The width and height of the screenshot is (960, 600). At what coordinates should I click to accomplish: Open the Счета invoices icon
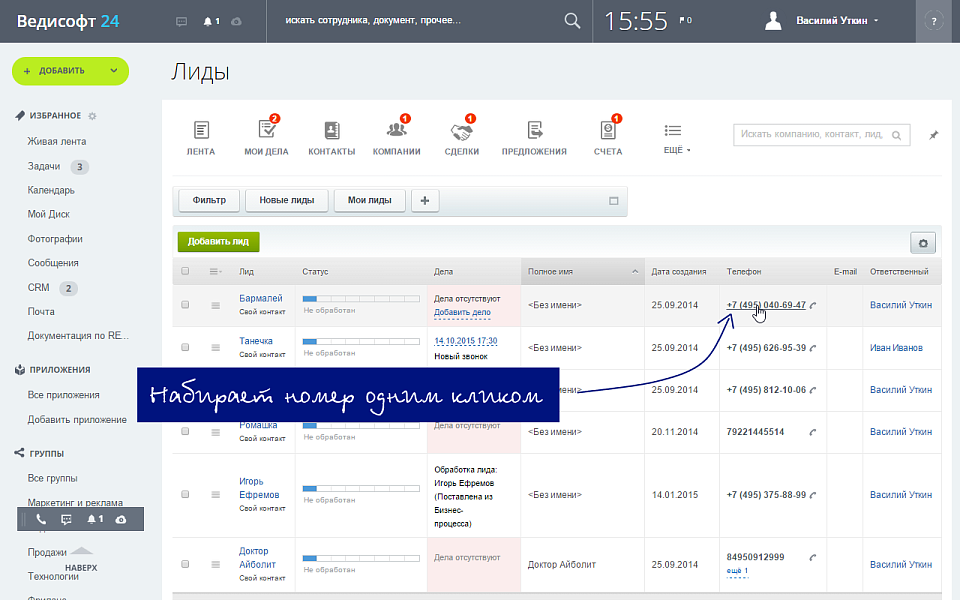607,131
